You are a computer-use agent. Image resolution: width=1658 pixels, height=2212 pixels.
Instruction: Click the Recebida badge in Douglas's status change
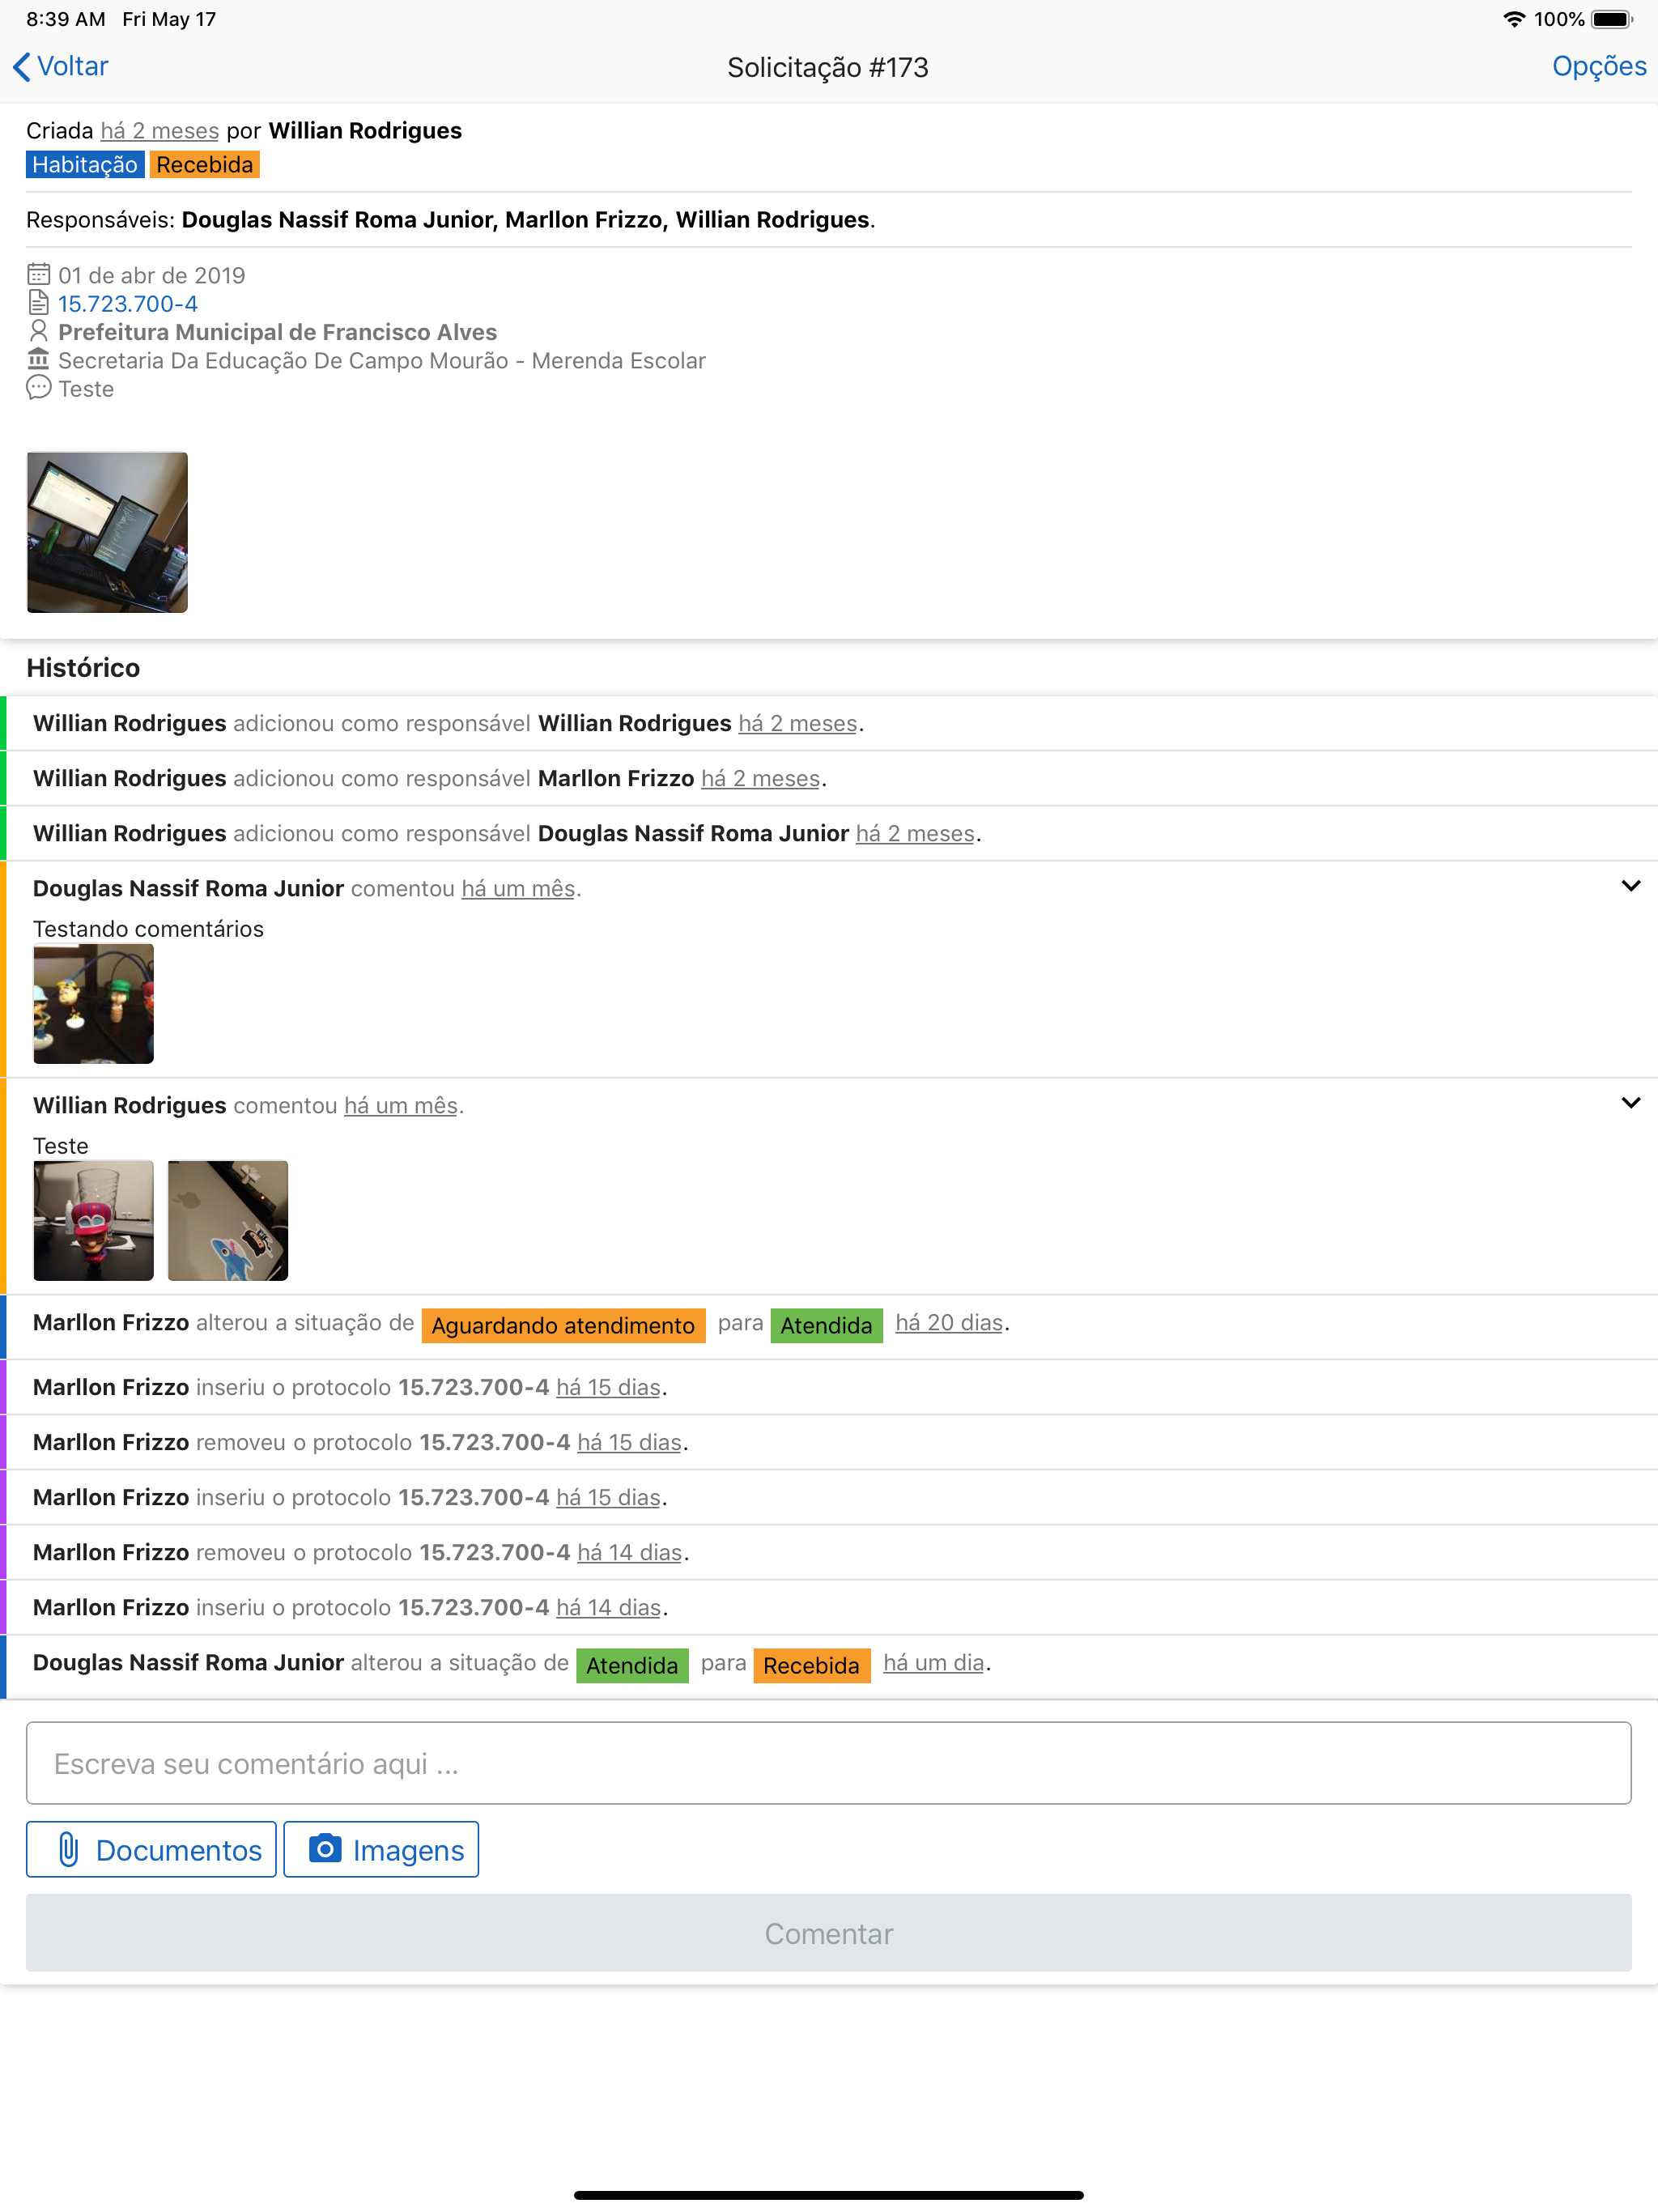[x=811, y=1666]
